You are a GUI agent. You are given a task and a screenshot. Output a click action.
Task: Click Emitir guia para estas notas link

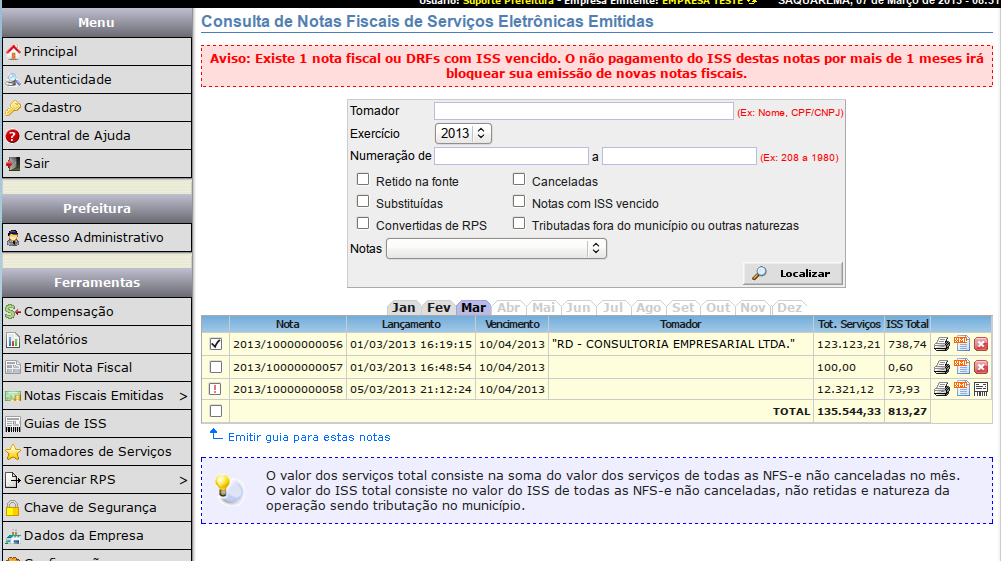click(x=309, y=437)
